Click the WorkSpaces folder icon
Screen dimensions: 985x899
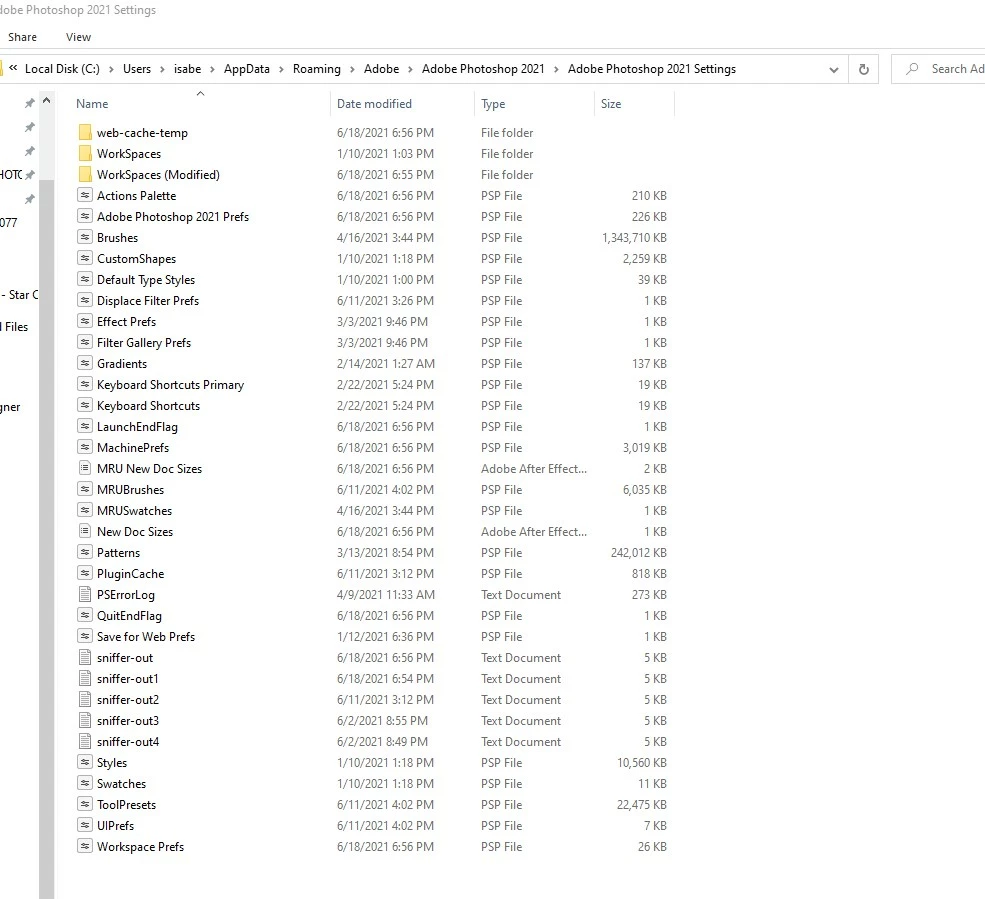click(85, 153)
